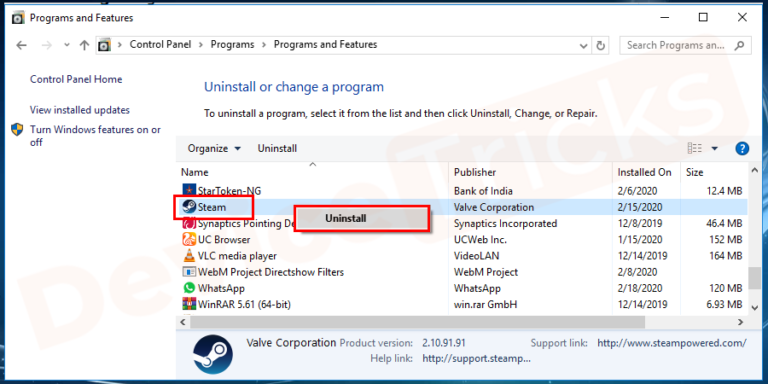Select the UC Browser icon
The image size is (768, 384).
(189, 240)
